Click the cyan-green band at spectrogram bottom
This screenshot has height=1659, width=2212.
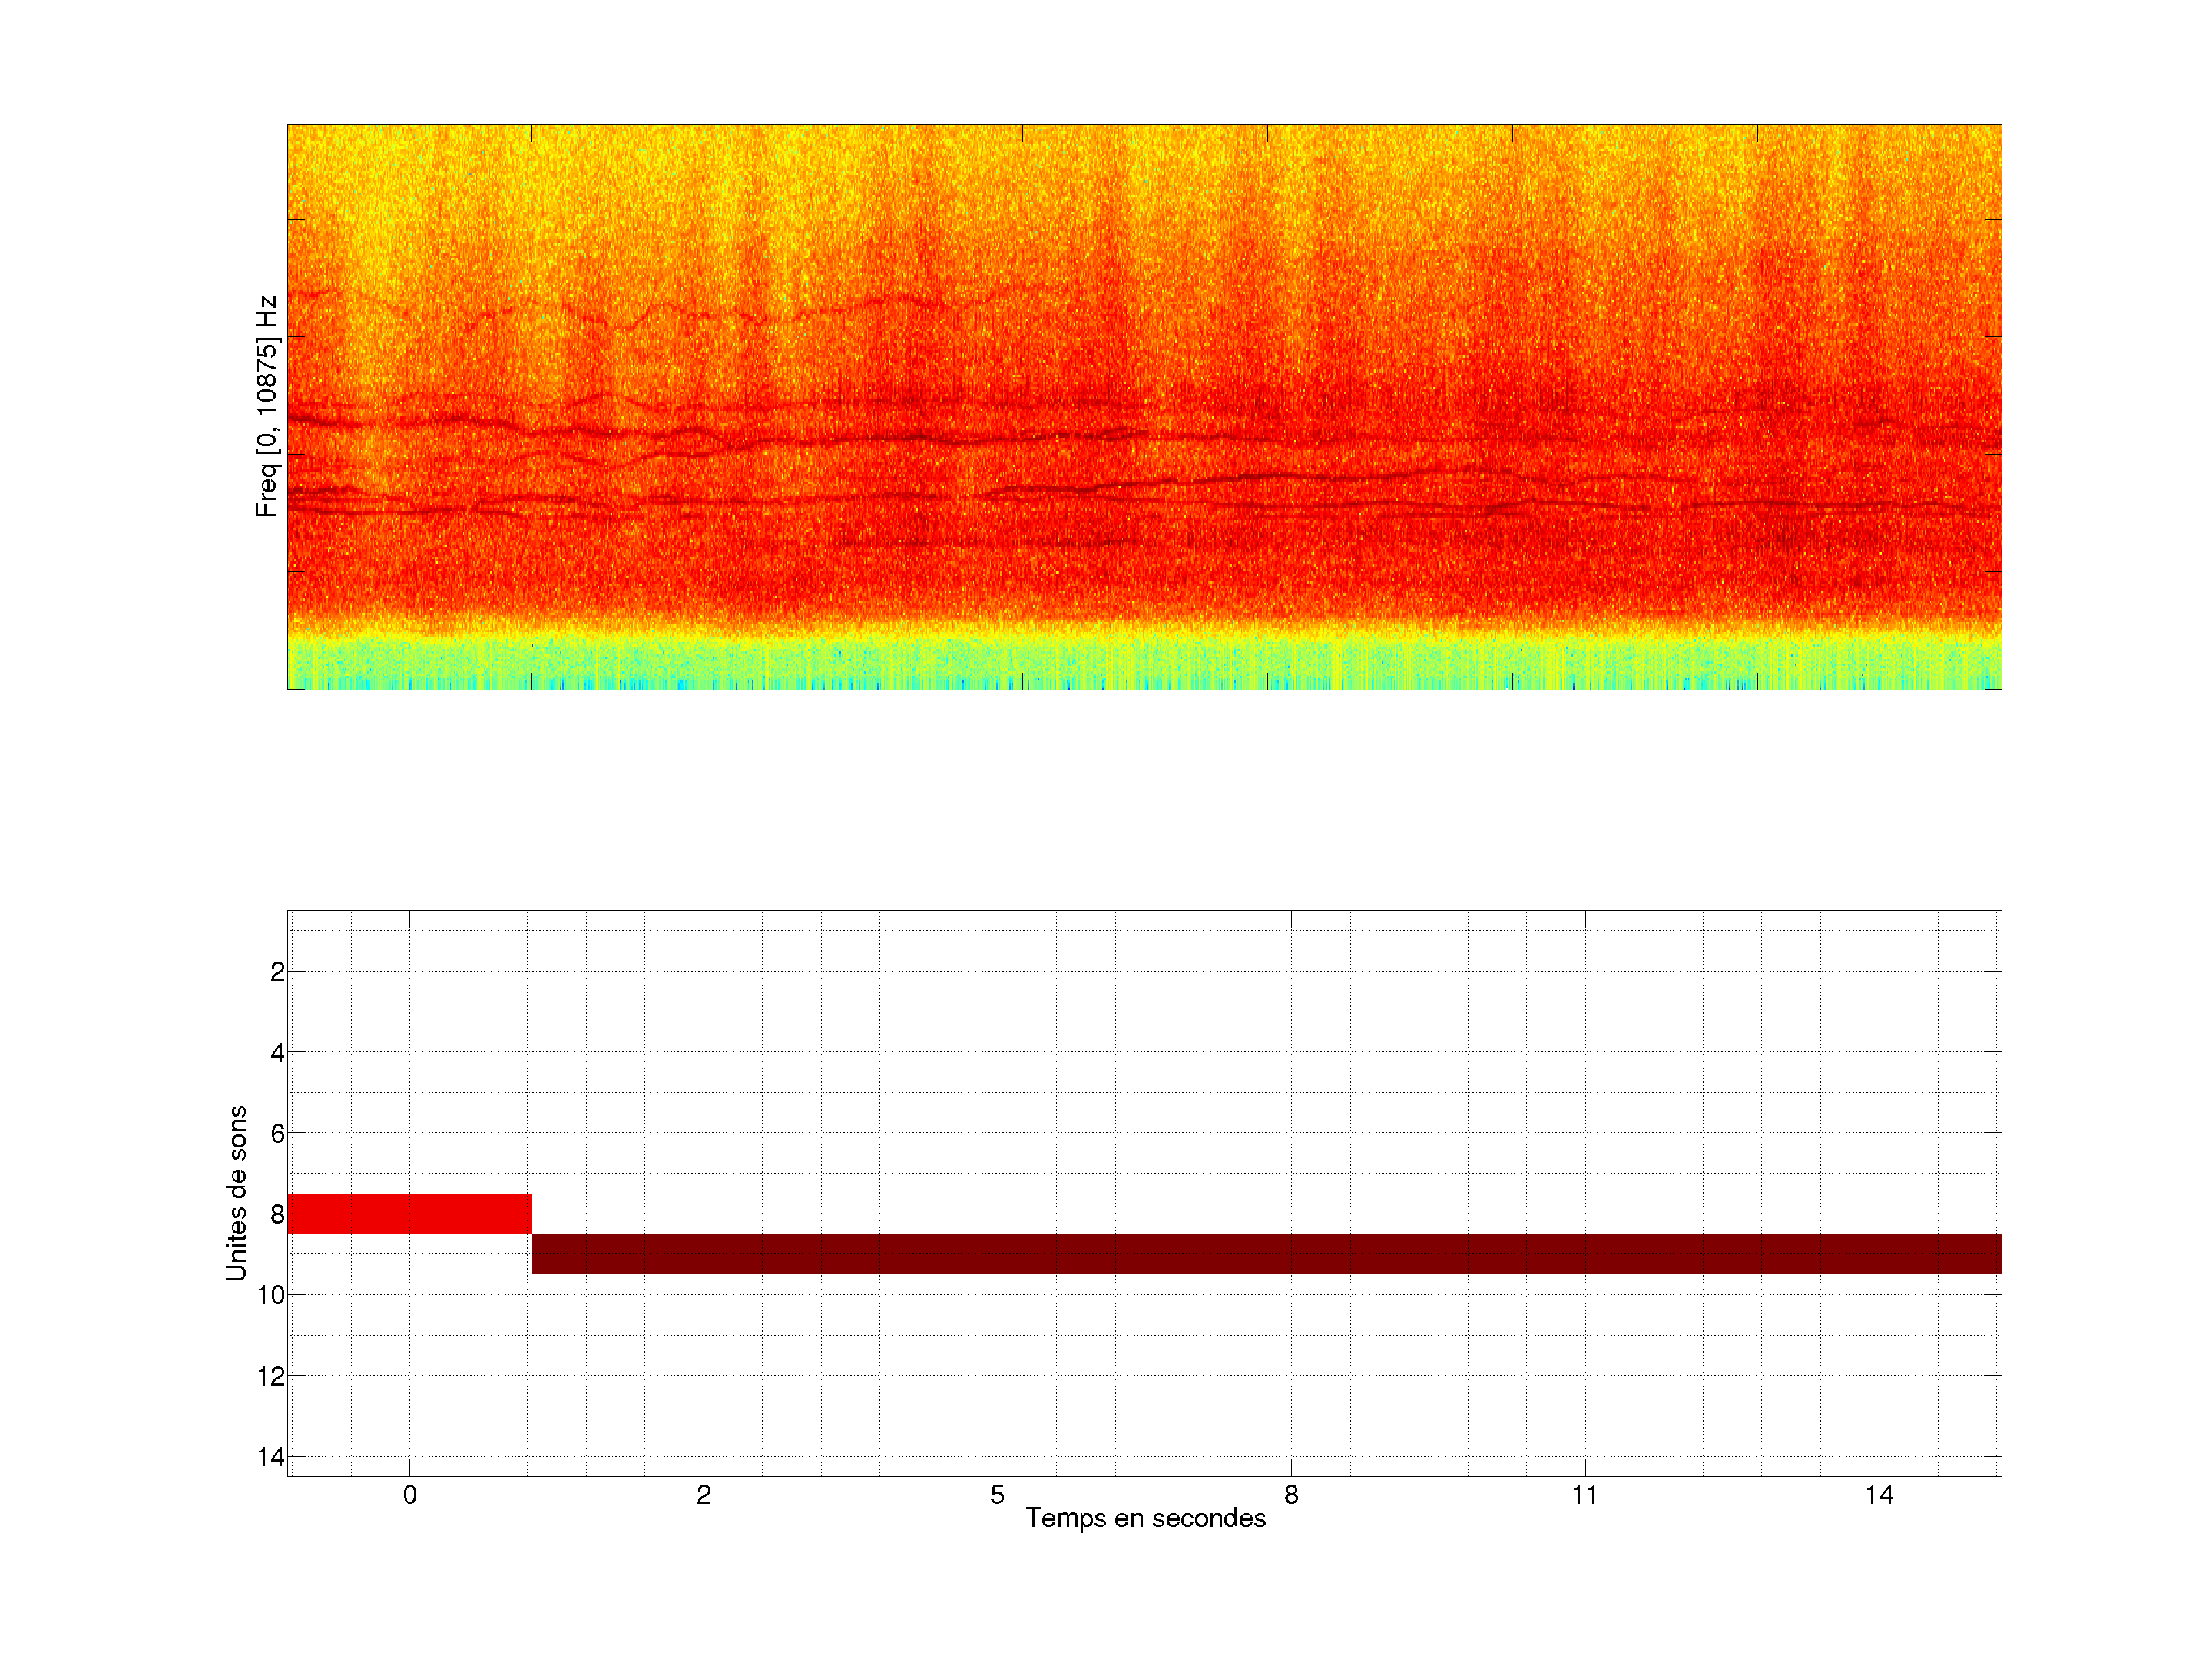1144,664
